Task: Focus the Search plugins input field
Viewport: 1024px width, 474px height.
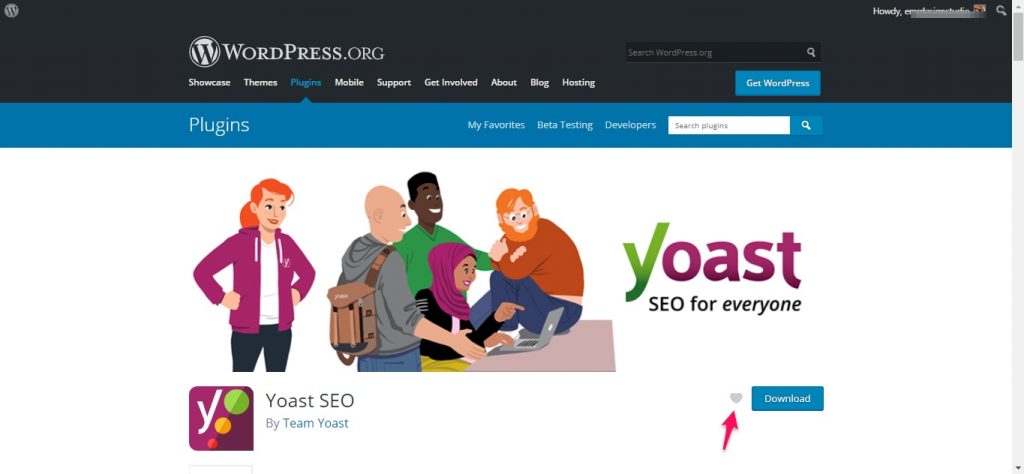Action: (x=729, y=125)
